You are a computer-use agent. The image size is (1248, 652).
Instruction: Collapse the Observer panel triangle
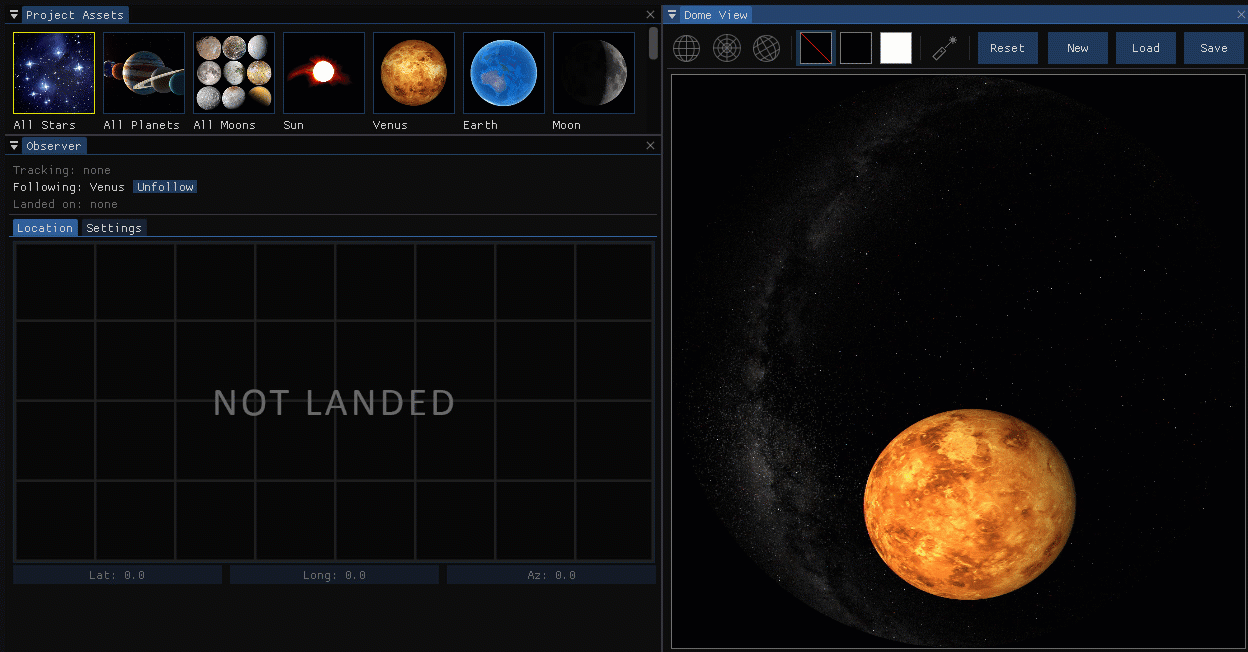tap(14, 146)
